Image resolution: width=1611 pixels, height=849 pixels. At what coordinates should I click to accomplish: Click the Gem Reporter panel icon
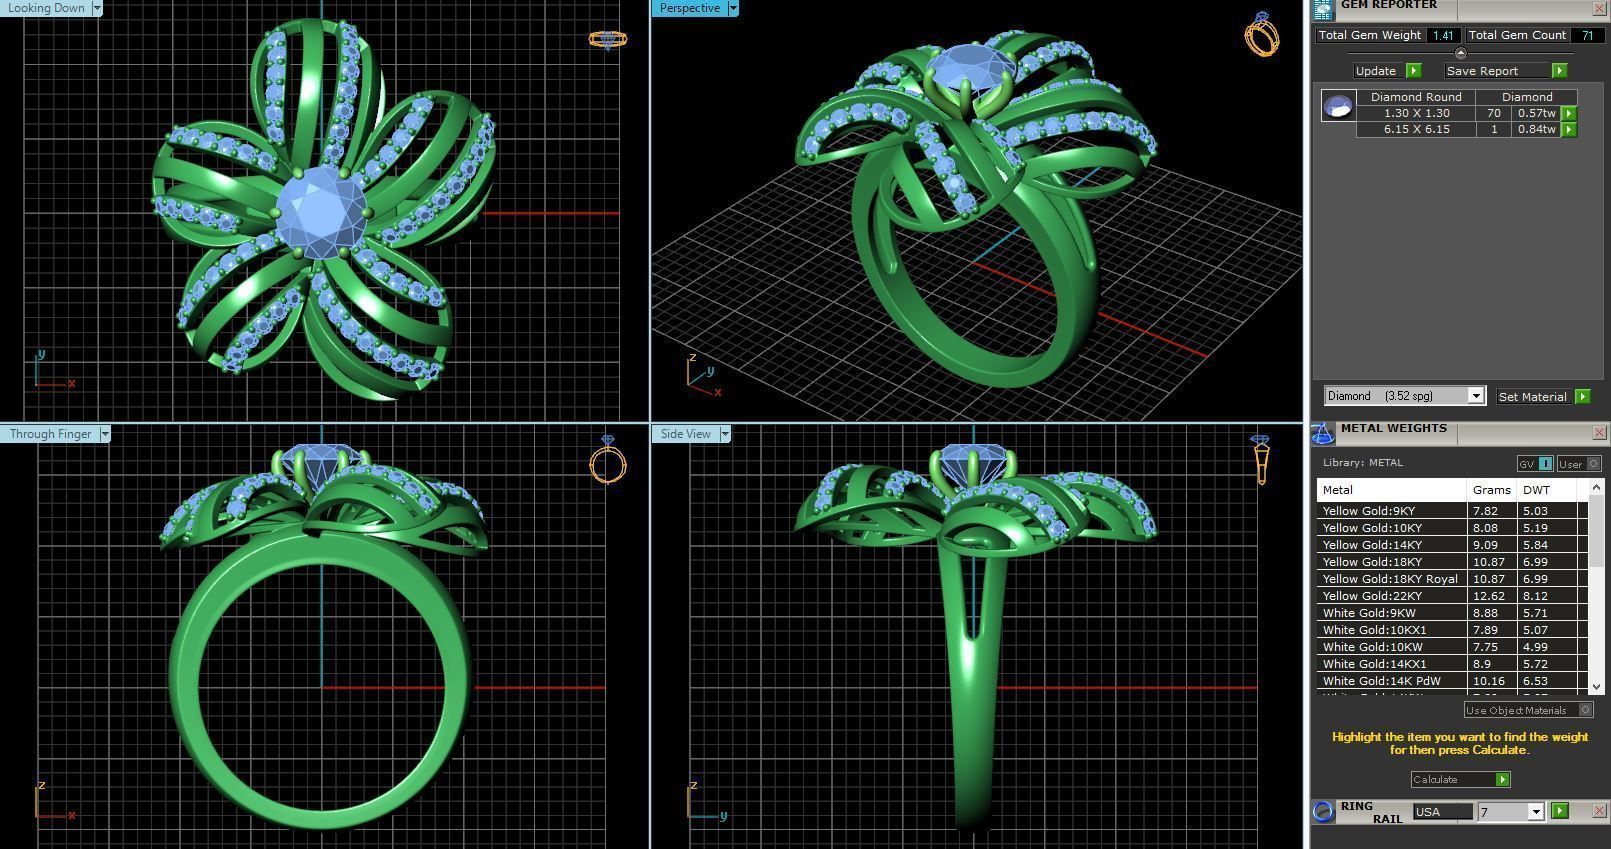coord(1323,9)
